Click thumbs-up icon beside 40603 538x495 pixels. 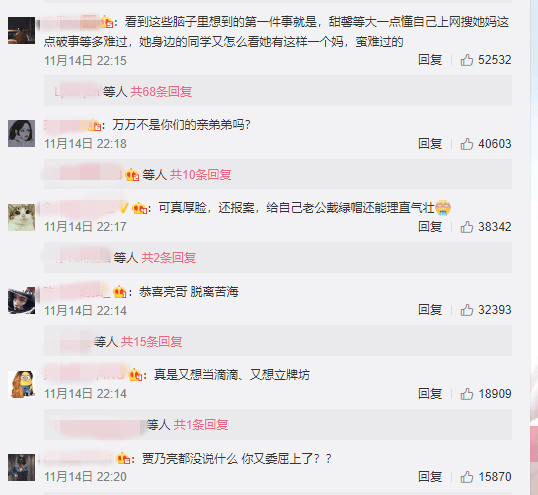[467, 144]
